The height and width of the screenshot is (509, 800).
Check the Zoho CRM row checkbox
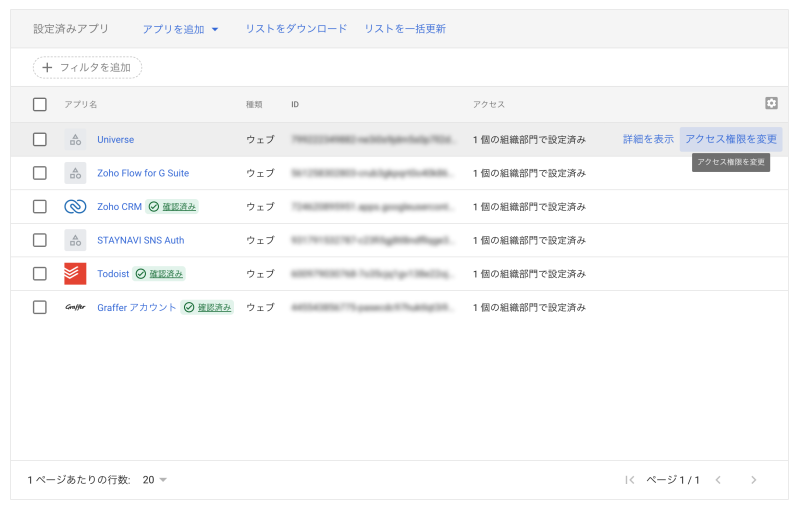[39, 207]
